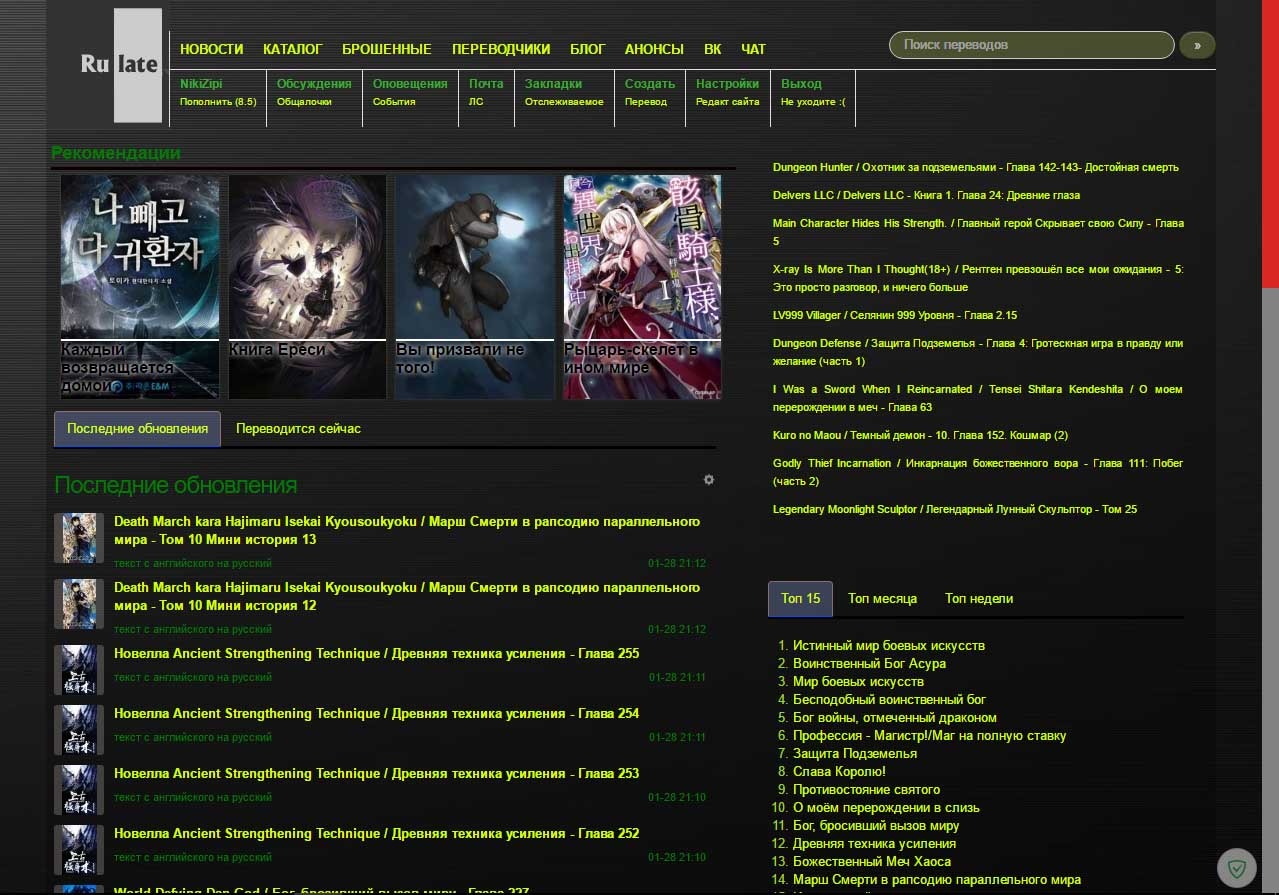Image resolution: width=1279 pixels, height=895 pixels.
Task: Open the updates settings gear icon
Action: pos(709,480)
